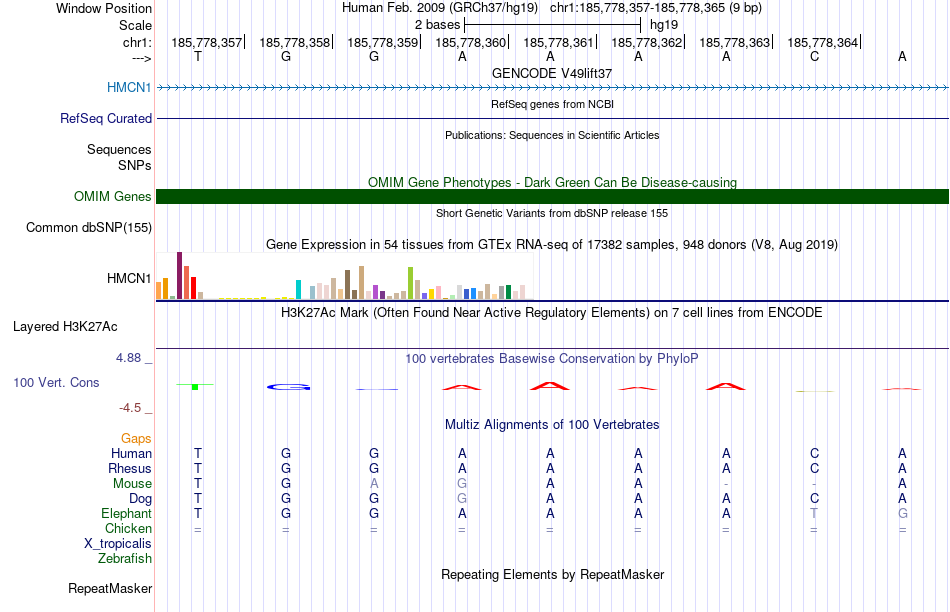Image resolution: width=950 pixels, height=612 pixels.
Task: Click reference base C in the arrow row
Action: (814, 56)
